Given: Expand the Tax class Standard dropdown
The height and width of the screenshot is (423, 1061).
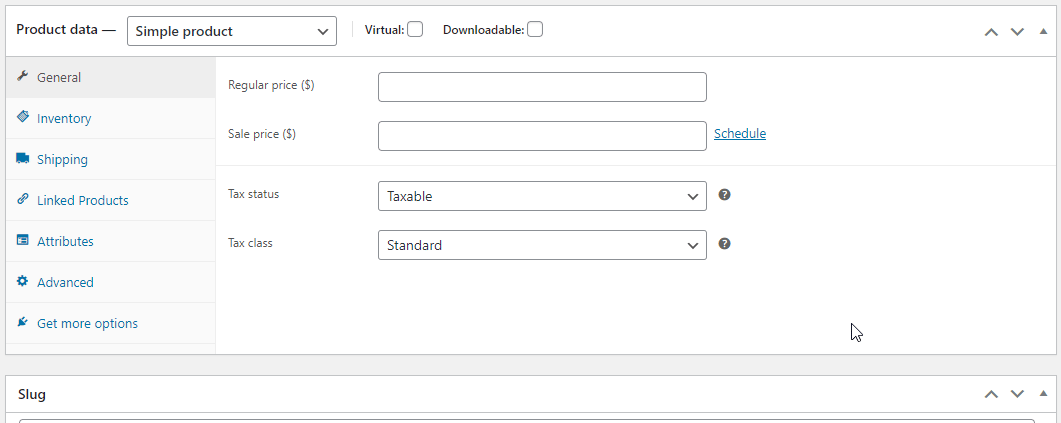Looking at the screenshot, I should [542, 245].
